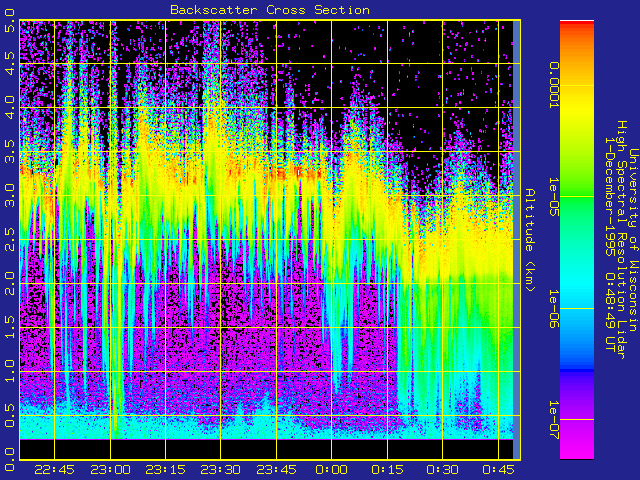Click the gray bar at plot's right edge
The image size is (640, 480).
coord(516,240)
